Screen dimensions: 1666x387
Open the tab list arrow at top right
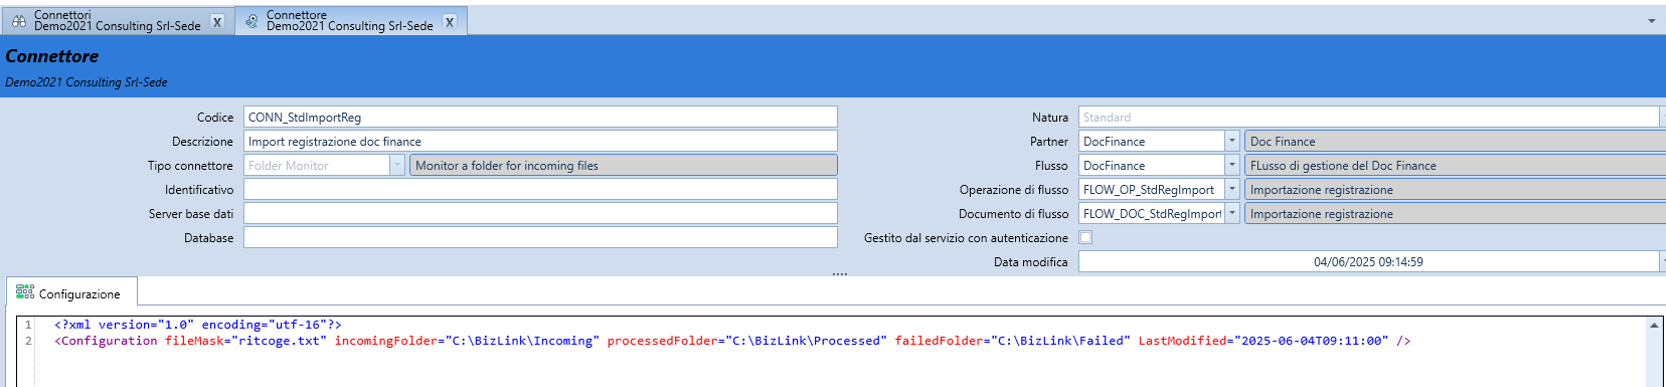tap(1651, 21)
